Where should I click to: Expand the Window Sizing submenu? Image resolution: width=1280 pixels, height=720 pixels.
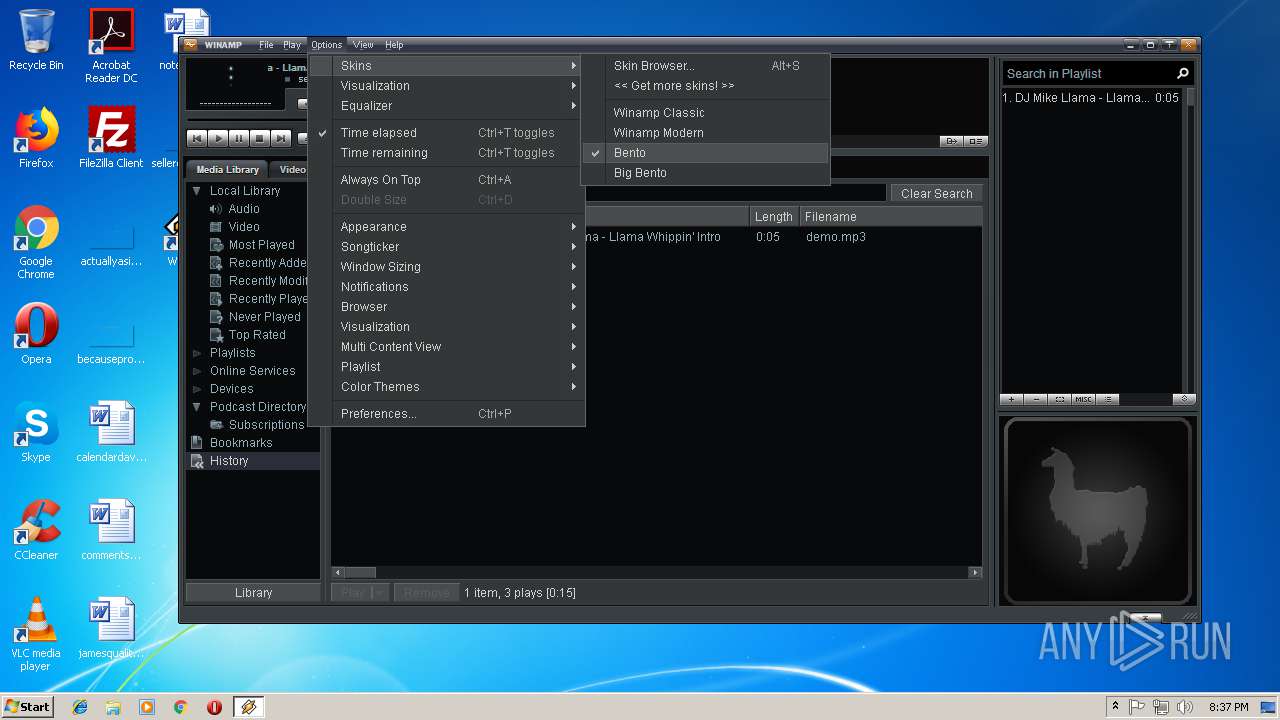pos(446,267)
